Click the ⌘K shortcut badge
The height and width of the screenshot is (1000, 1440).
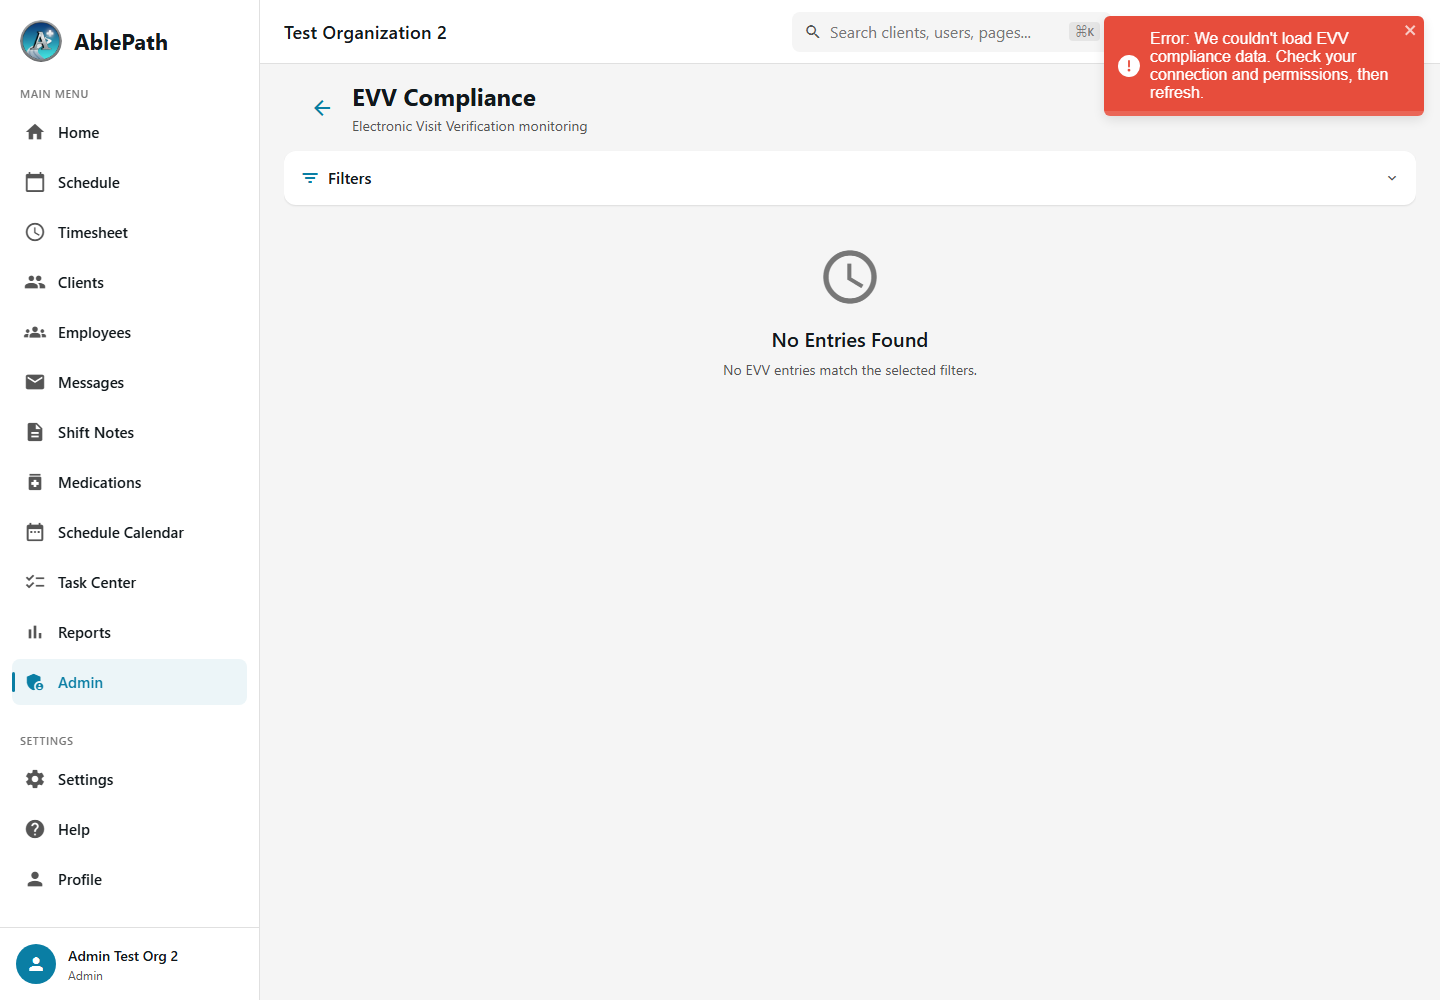1084,32
